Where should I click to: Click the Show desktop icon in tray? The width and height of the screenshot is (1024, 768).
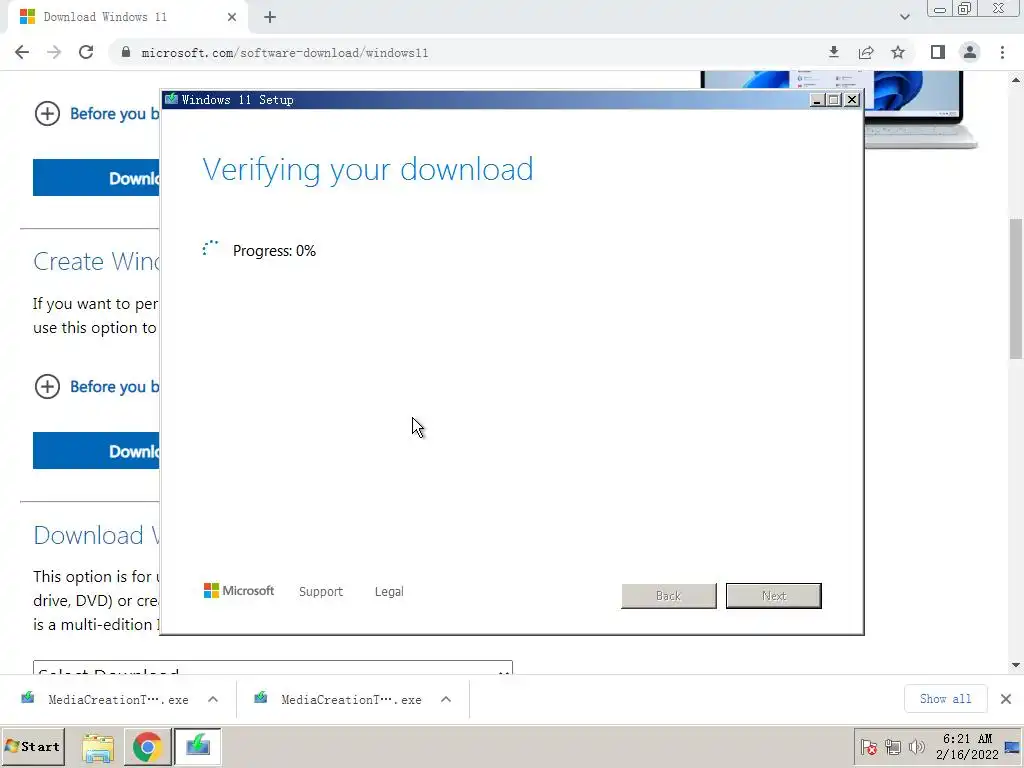tap(1013, 747)
